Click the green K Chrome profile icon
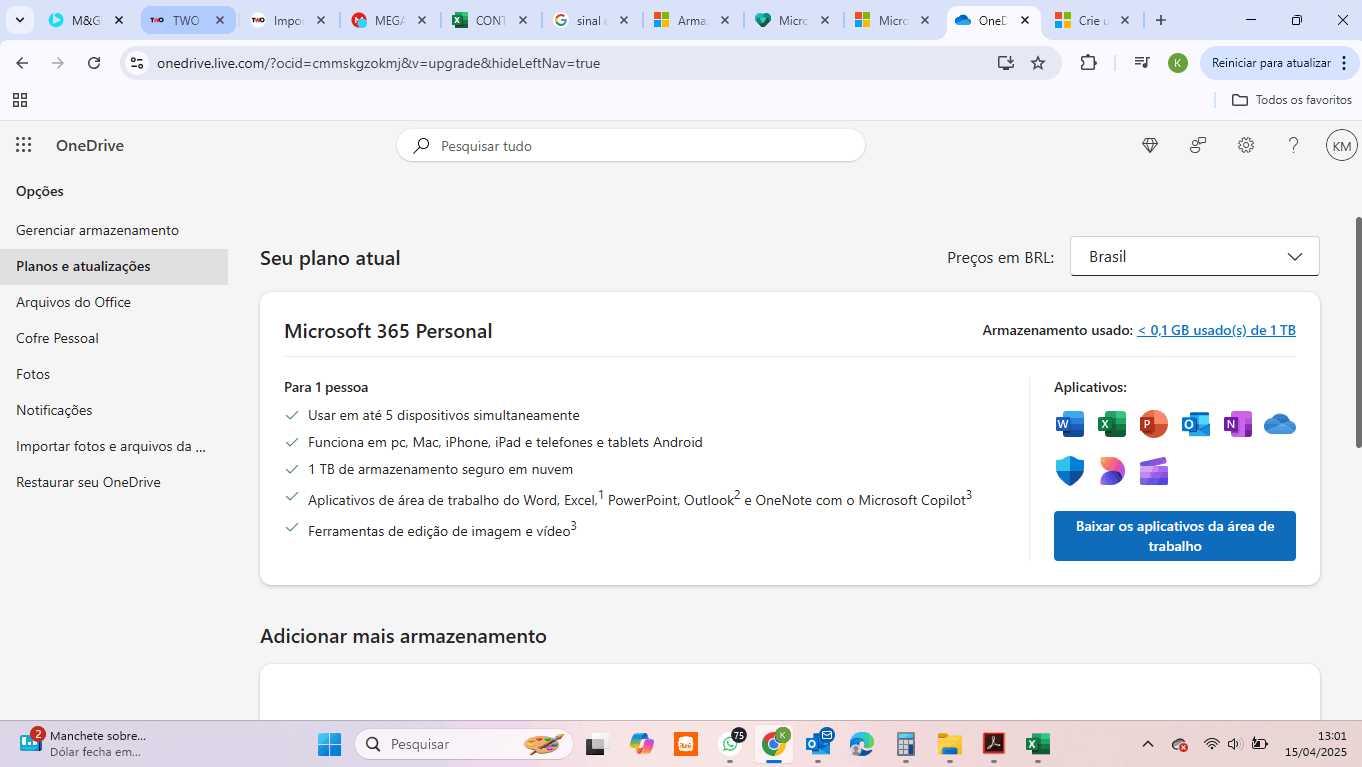The width and height of the screenshot is (1362, 767). [1178, 63]
